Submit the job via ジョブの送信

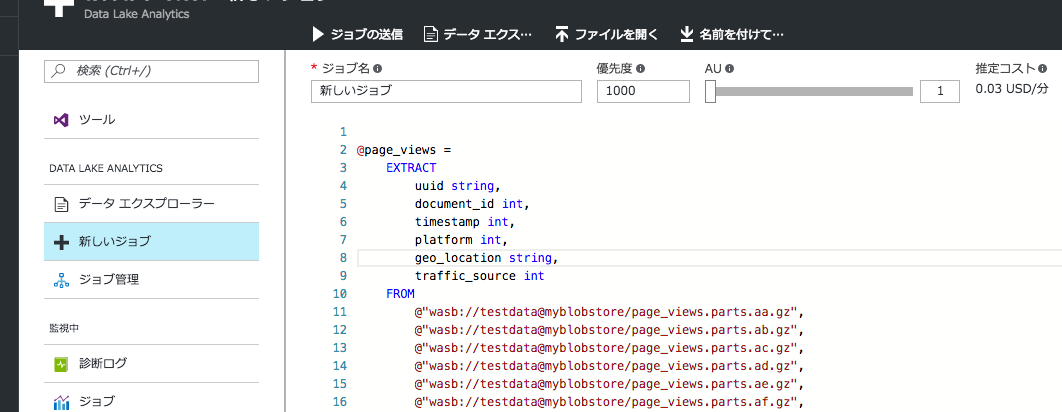358,34
